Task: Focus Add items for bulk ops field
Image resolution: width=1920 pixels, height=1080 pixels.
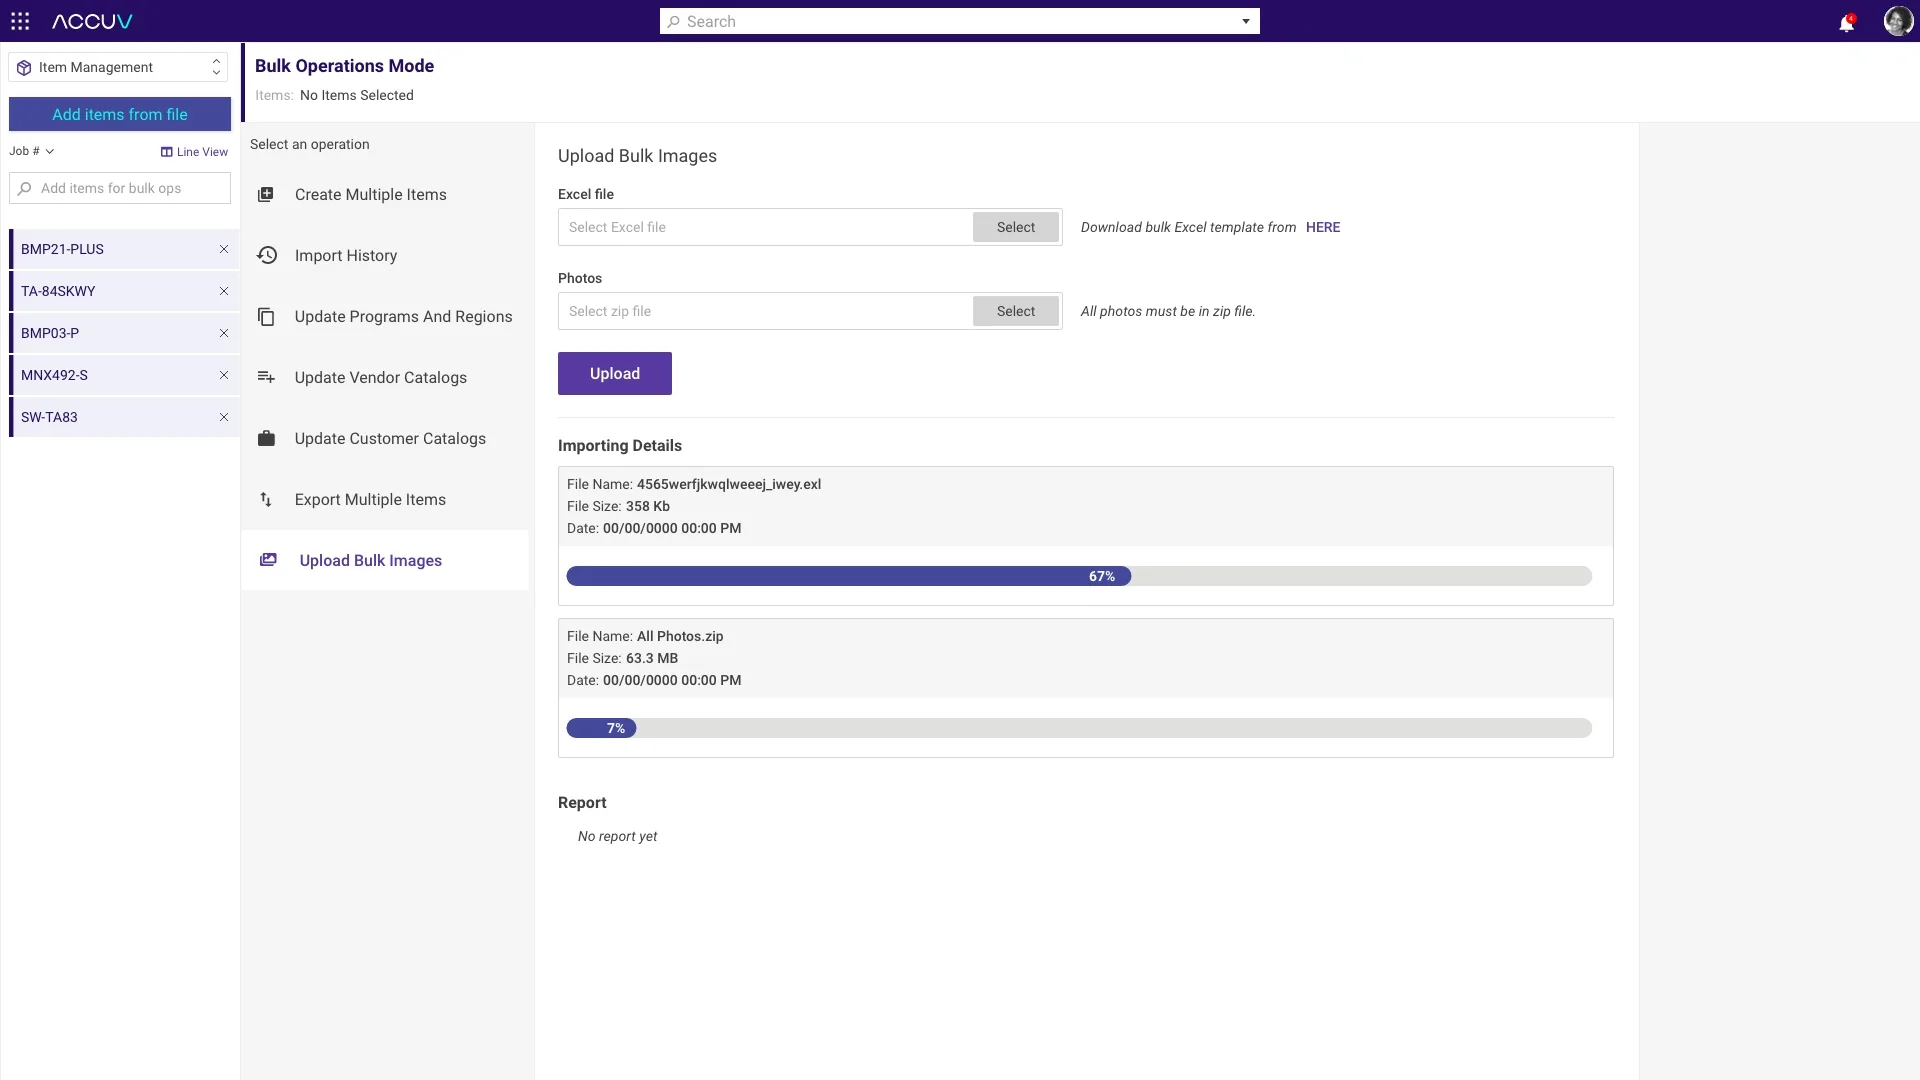Action: tap(120, 188)
